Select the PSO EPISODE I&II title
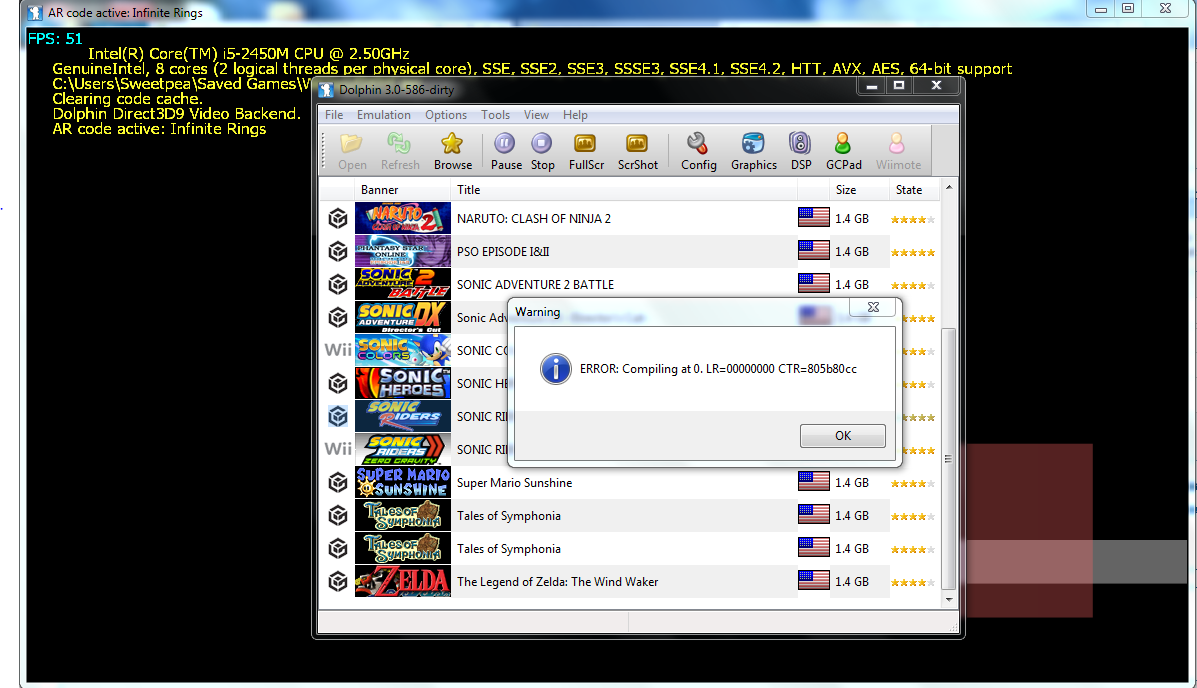 tap(503, 251)
